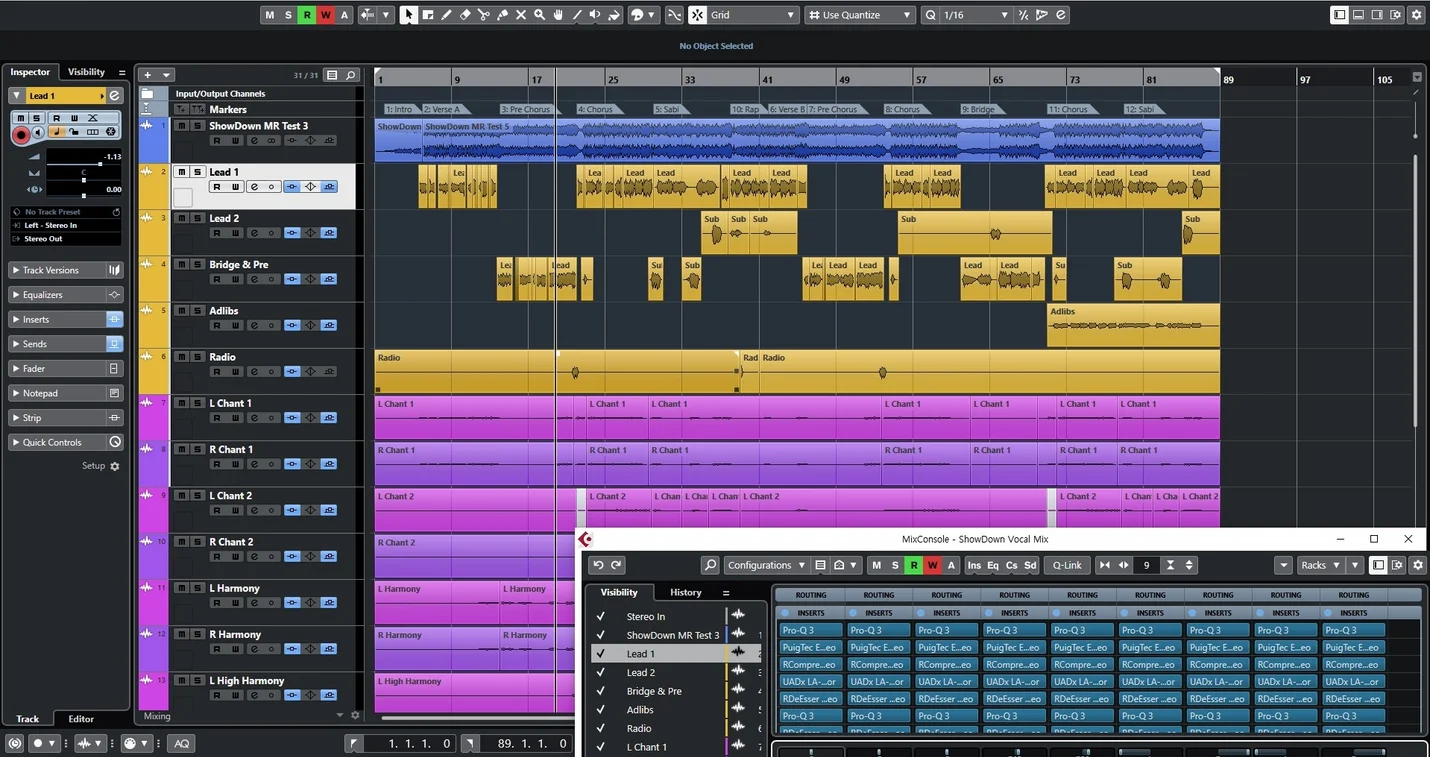Select the Range Selection tool
Image resolution: width=1430 pixels, height=757 pixels.
pyautogui.click(x=427, y=15)
